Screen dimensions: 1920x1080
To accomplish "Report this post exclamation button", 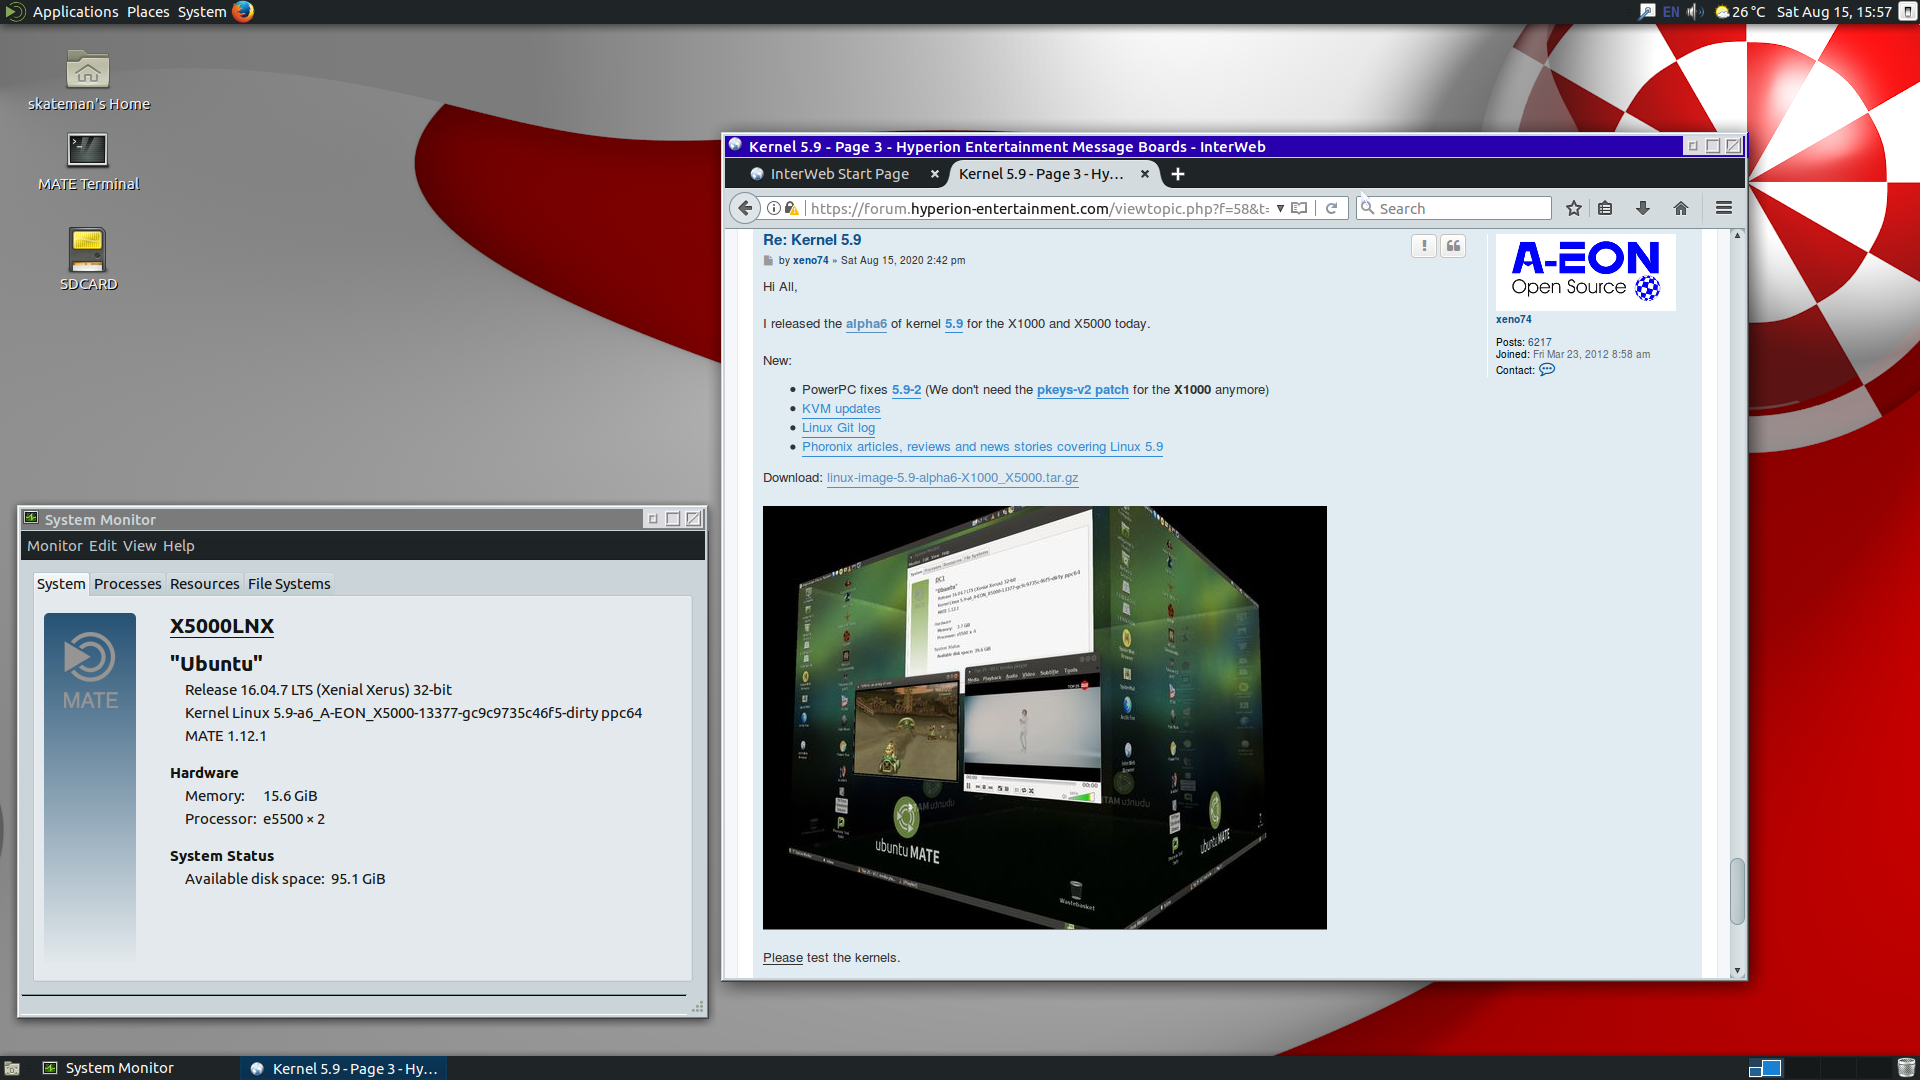I will pos(1424,246).
